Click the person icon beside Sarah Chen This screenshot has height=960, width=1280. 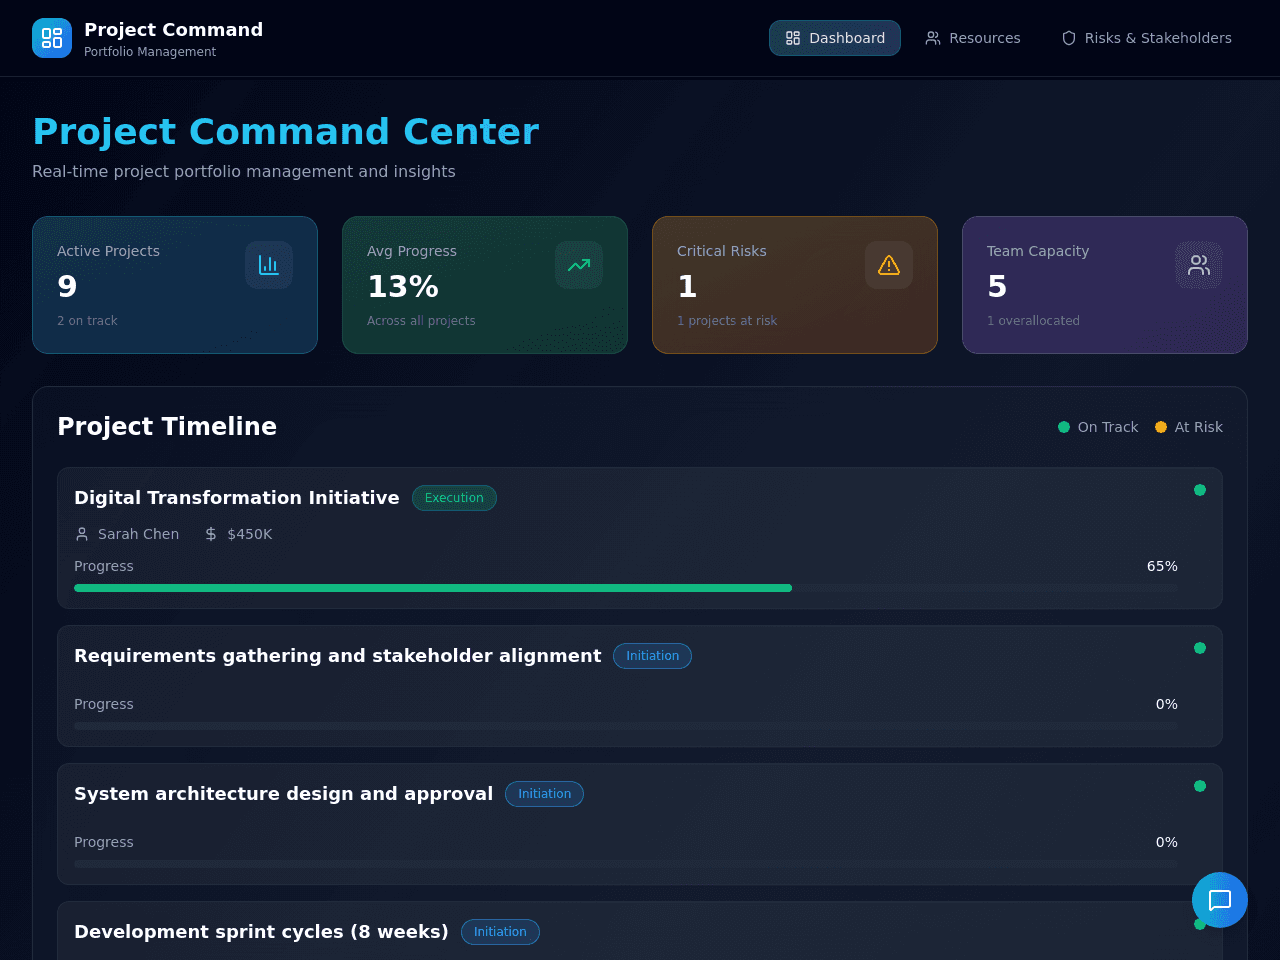(x=82, y=534)
